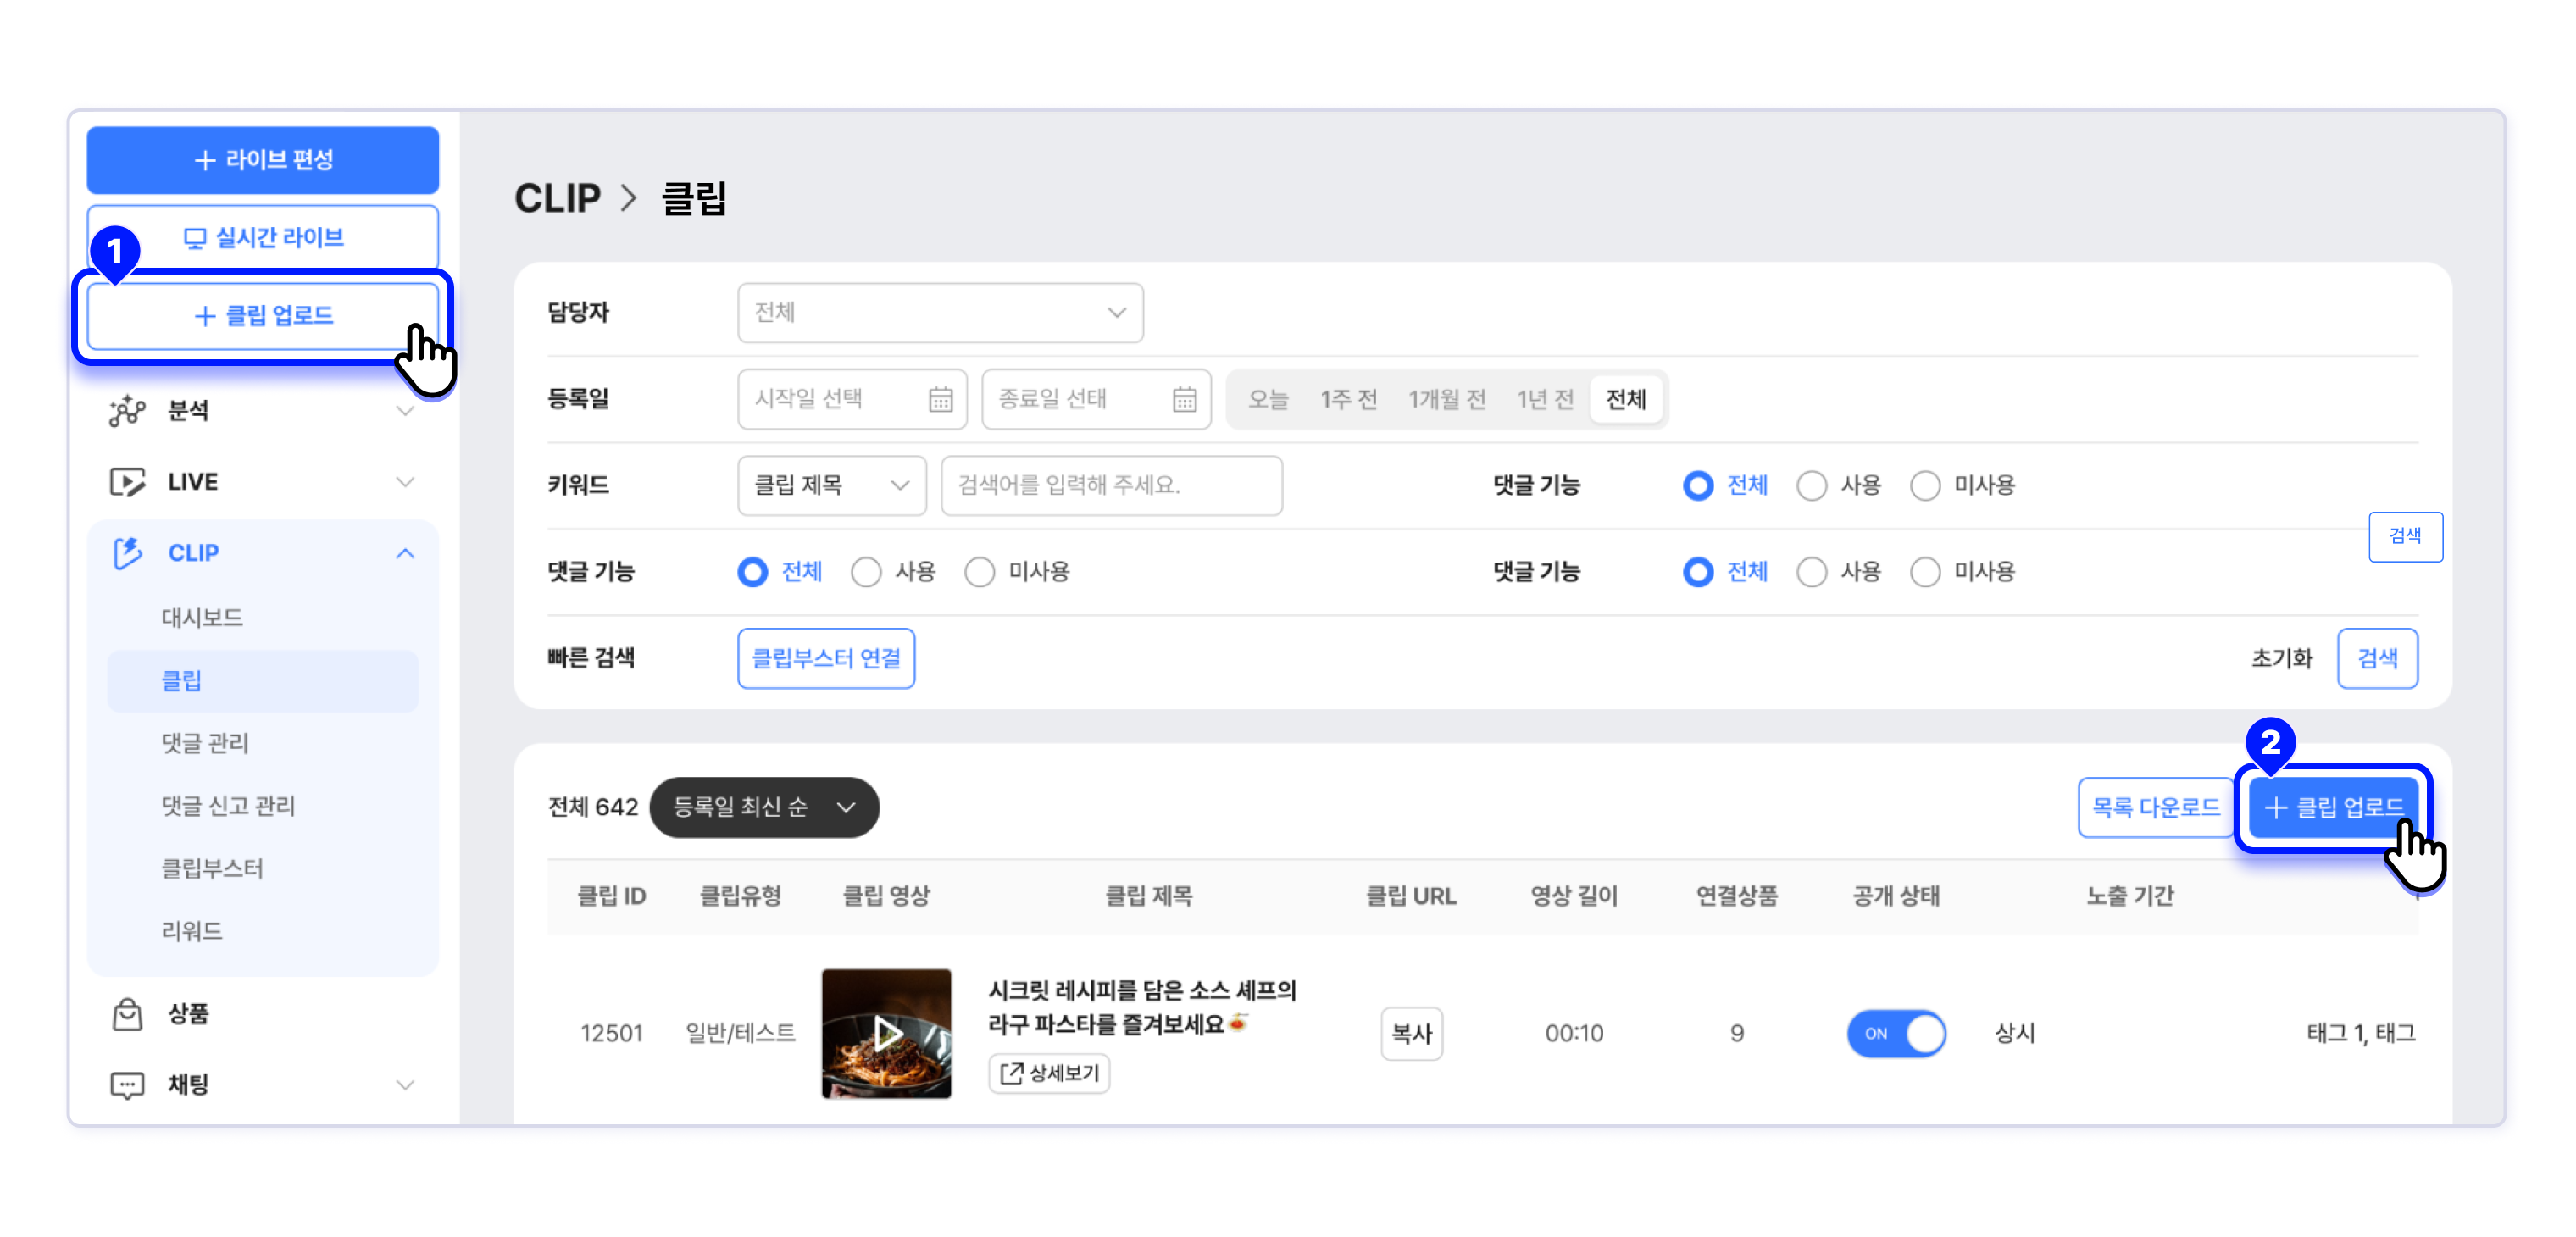
Task: Click the LIVE play icon in sidebar
Action: tap(127, 482)
